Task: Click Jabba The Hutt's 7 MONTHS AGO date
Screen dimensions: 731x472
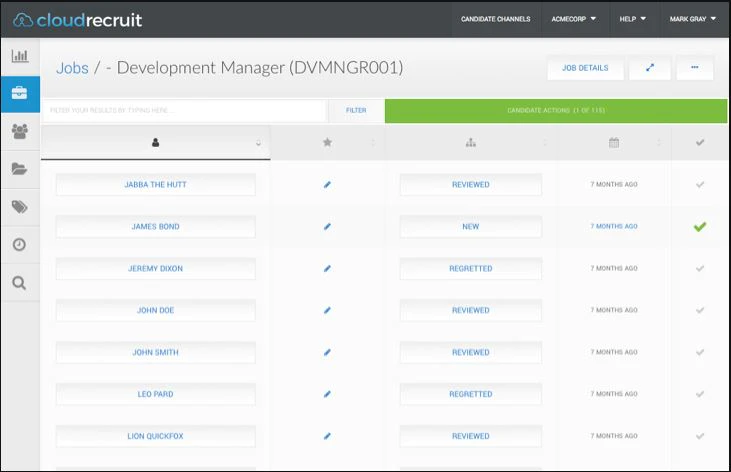Action: point(614,184)
